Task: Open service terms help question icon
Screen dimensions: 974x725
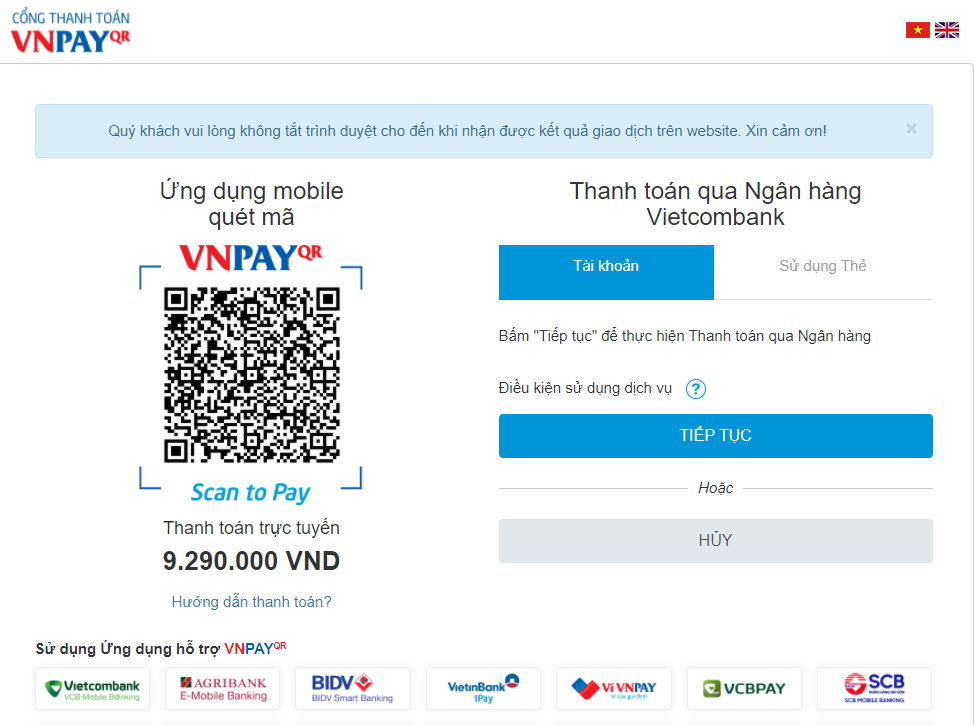Action: point(696,389)
